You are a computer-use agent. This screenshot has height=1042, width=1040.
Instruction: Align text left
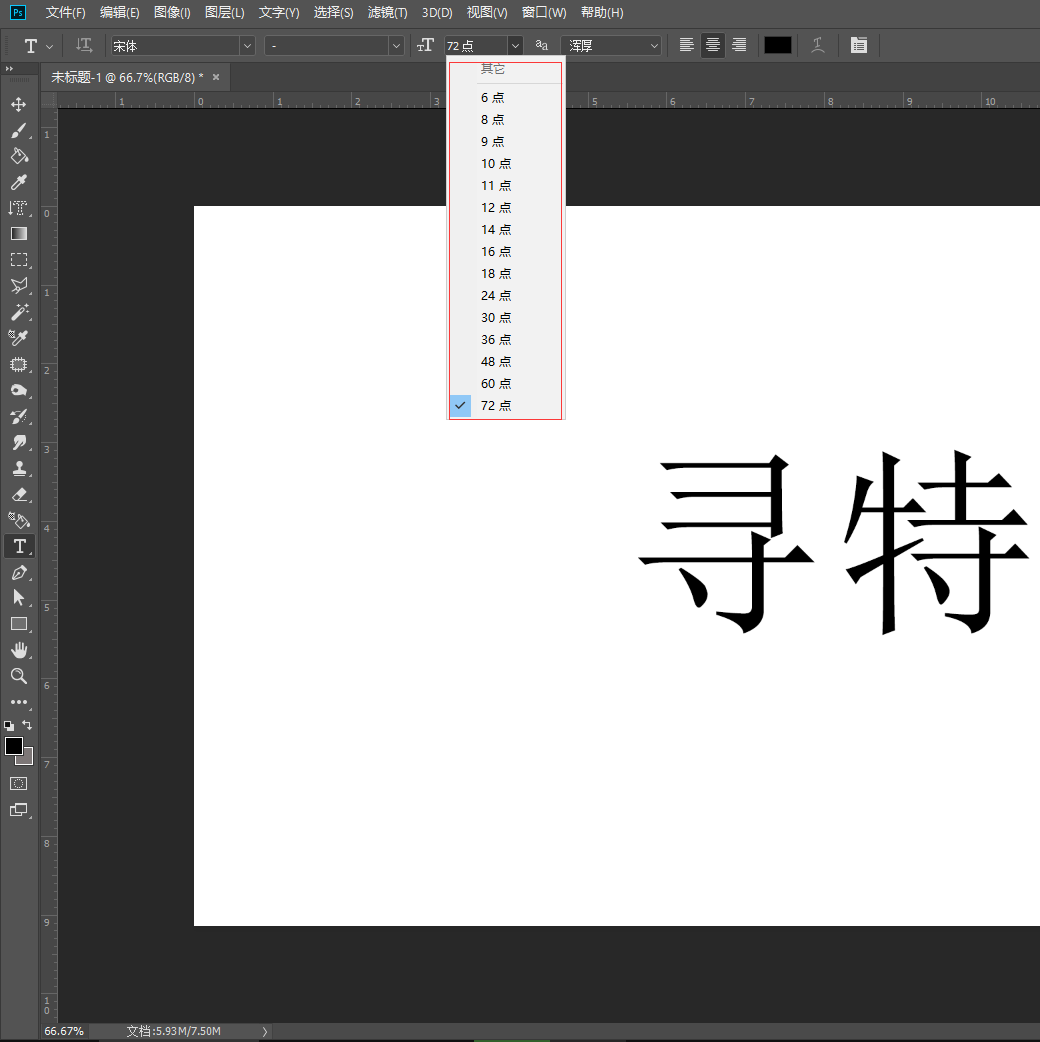(686, 45)
